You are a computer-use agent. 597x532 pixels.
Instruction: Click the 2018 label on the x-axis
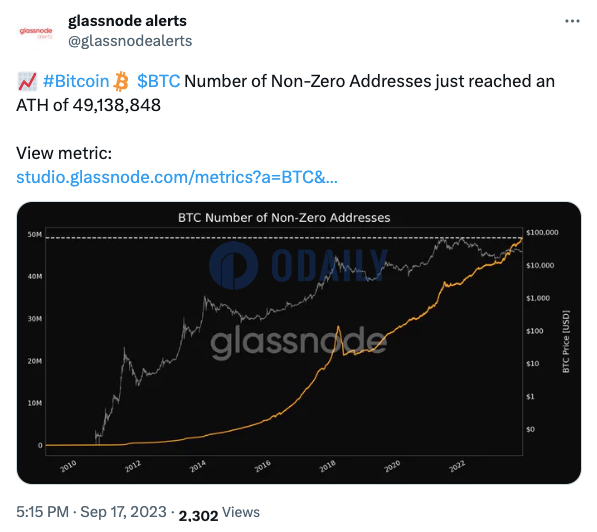[327, 466]
